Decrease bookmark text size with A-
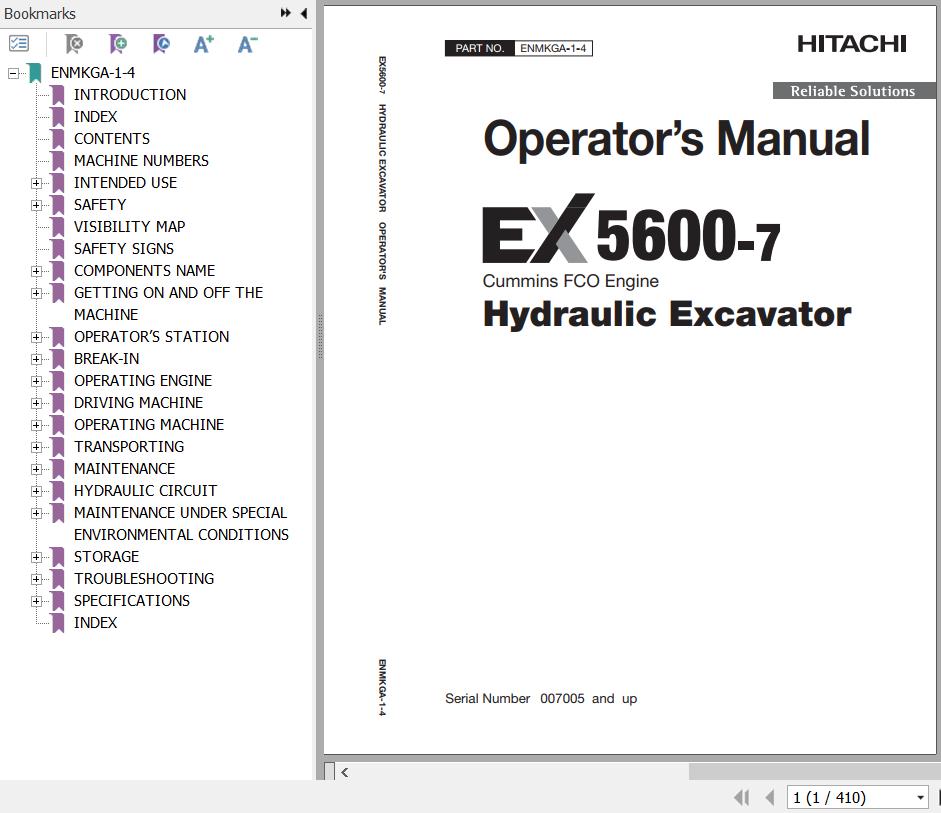941x813 pixels. coord(247,44)
